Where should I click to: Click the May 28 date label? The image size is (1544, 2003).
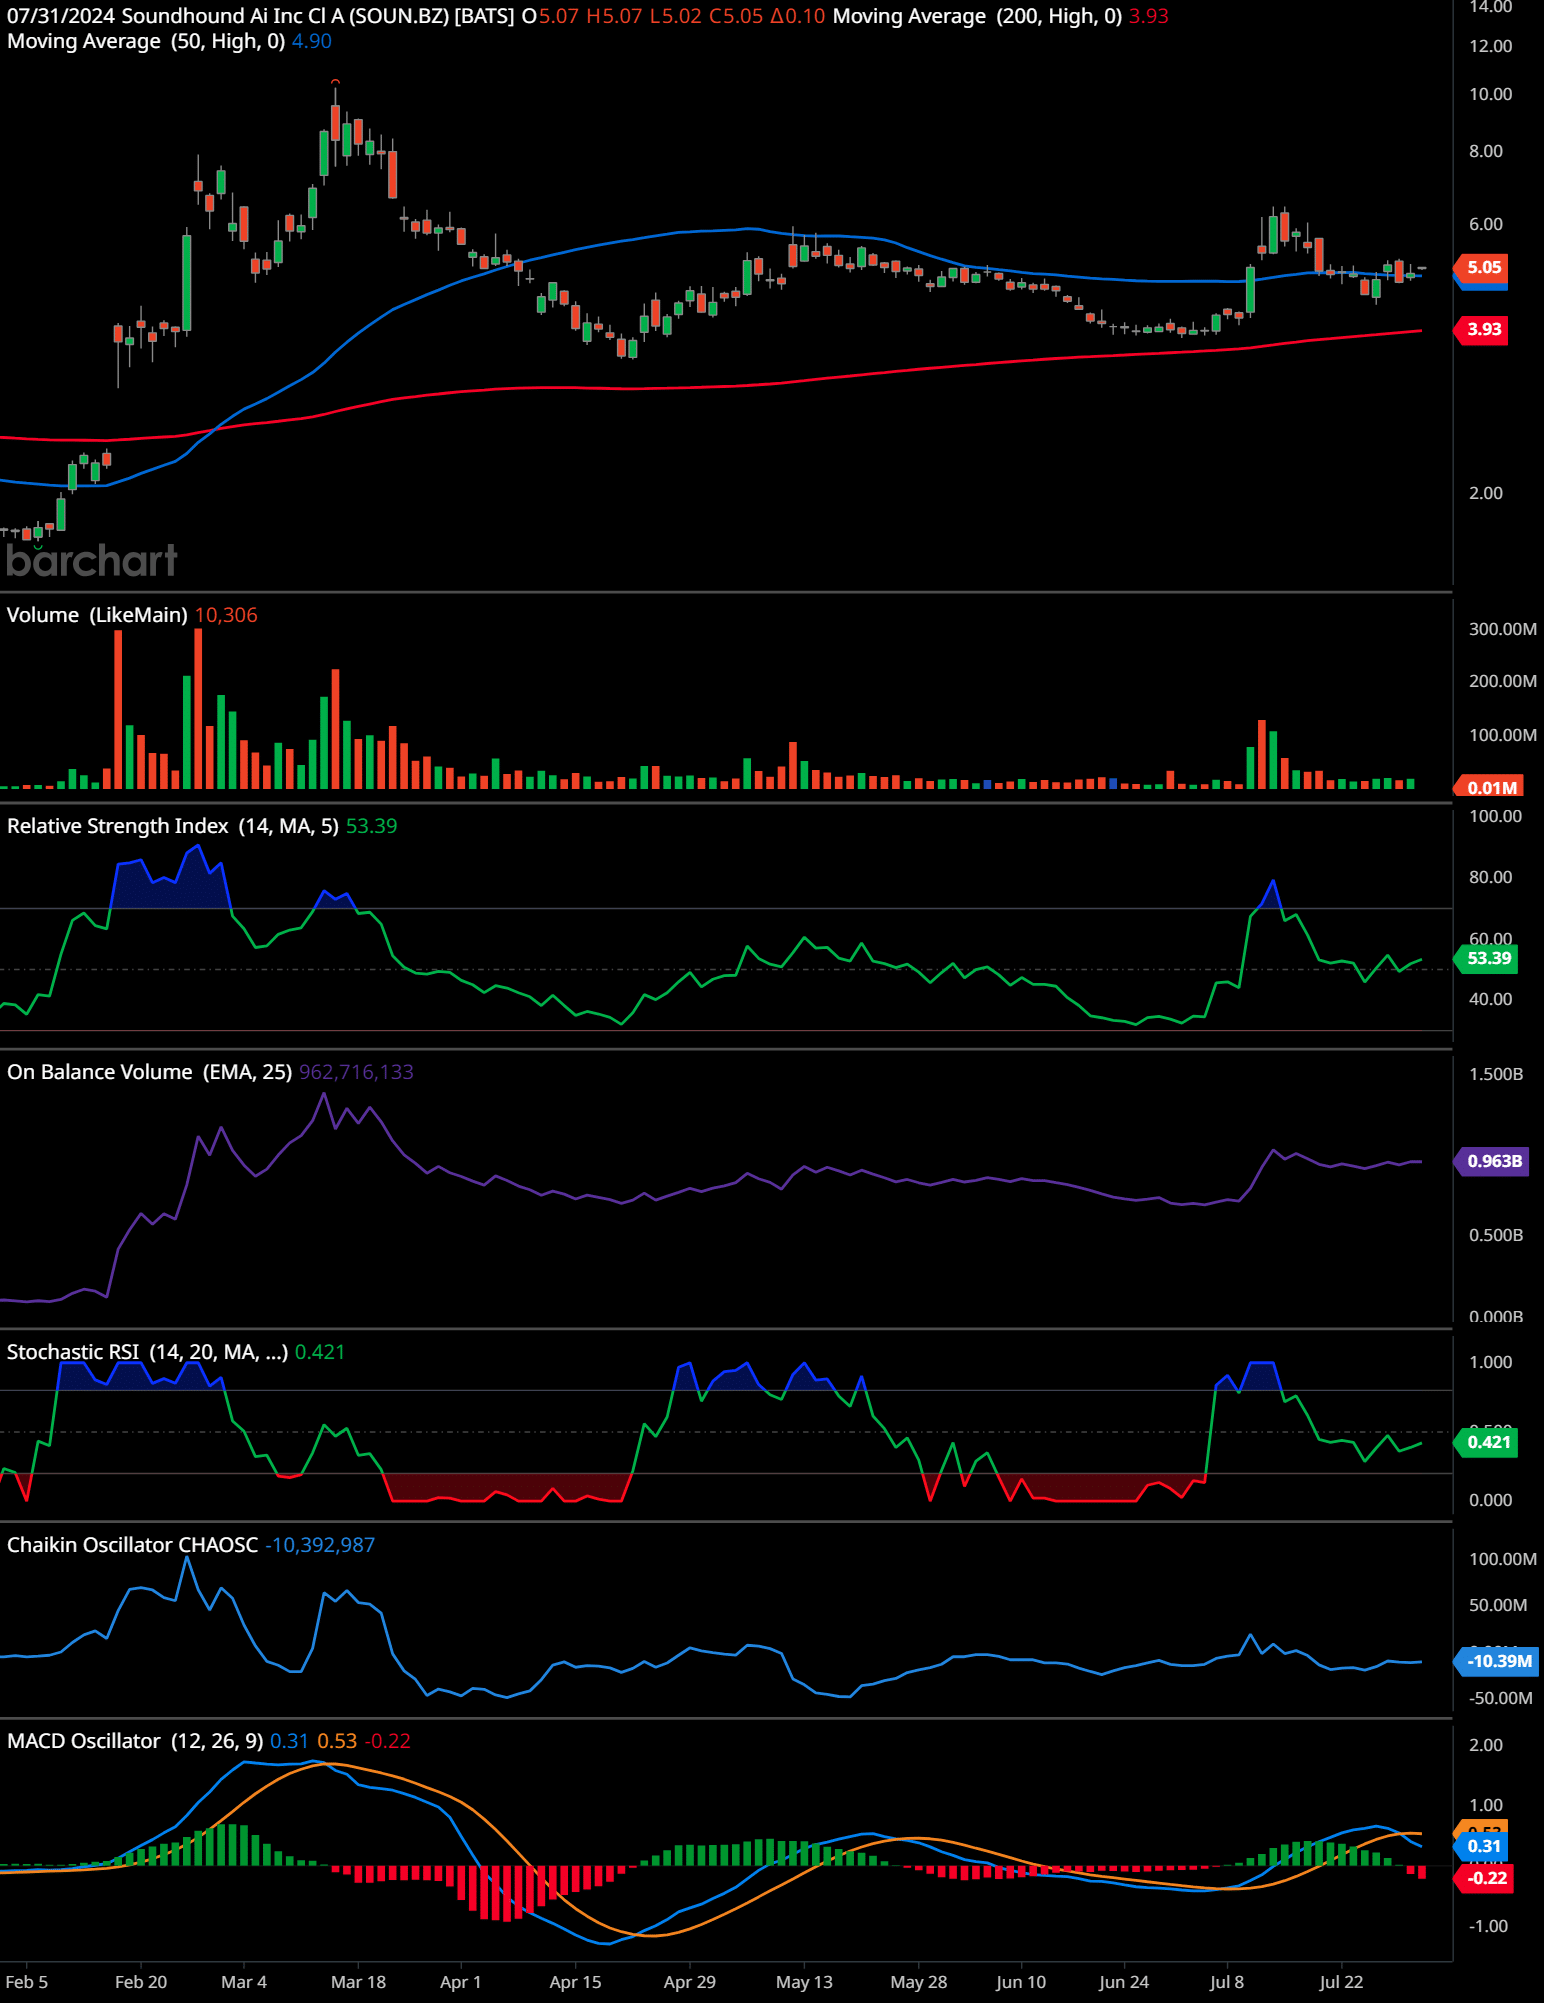point(918,1982)
